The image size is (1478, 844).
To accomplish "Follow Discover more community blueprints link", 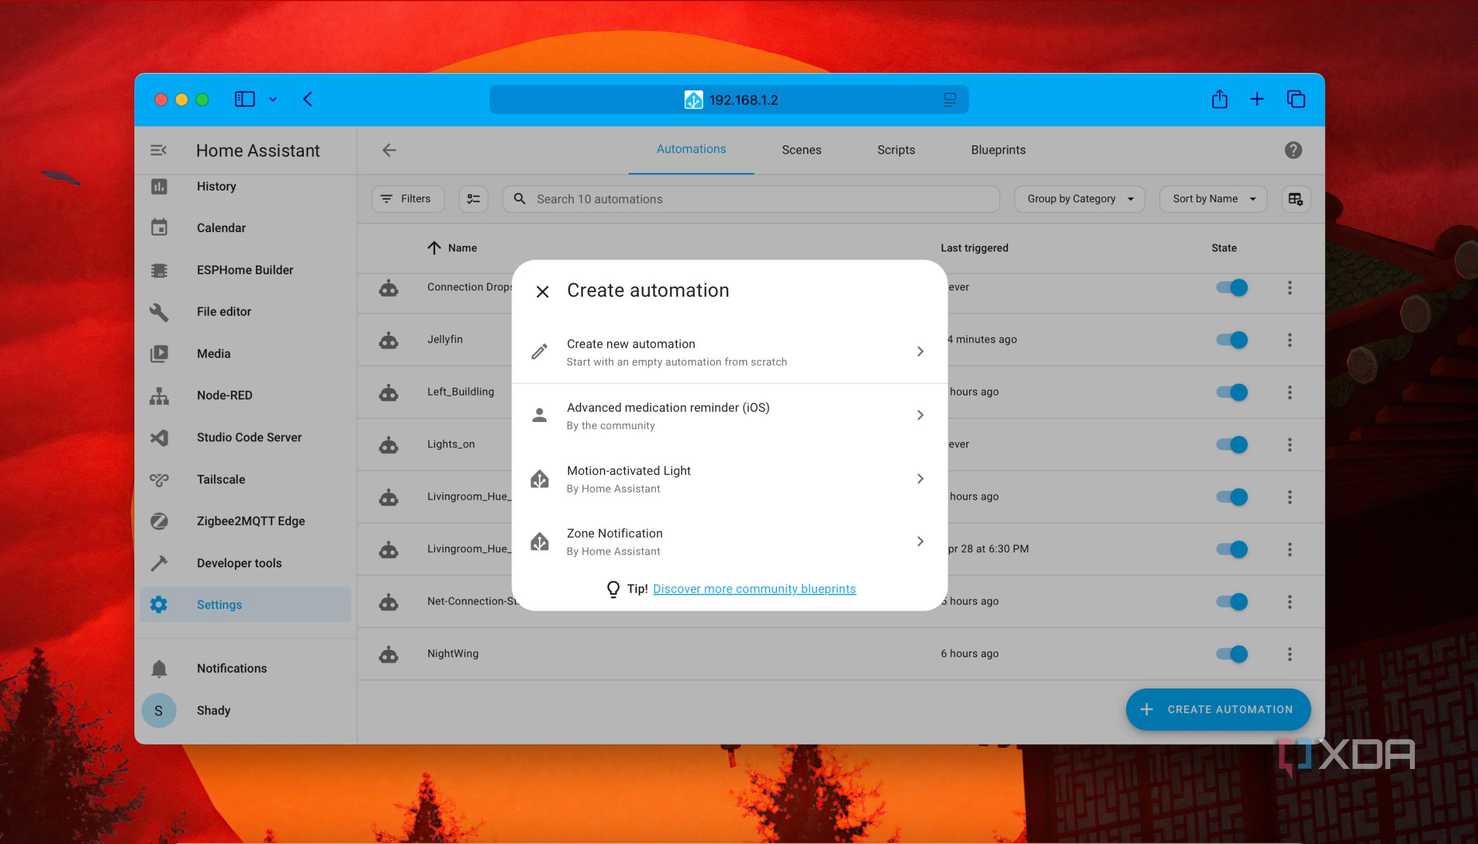I will point(754,589).
